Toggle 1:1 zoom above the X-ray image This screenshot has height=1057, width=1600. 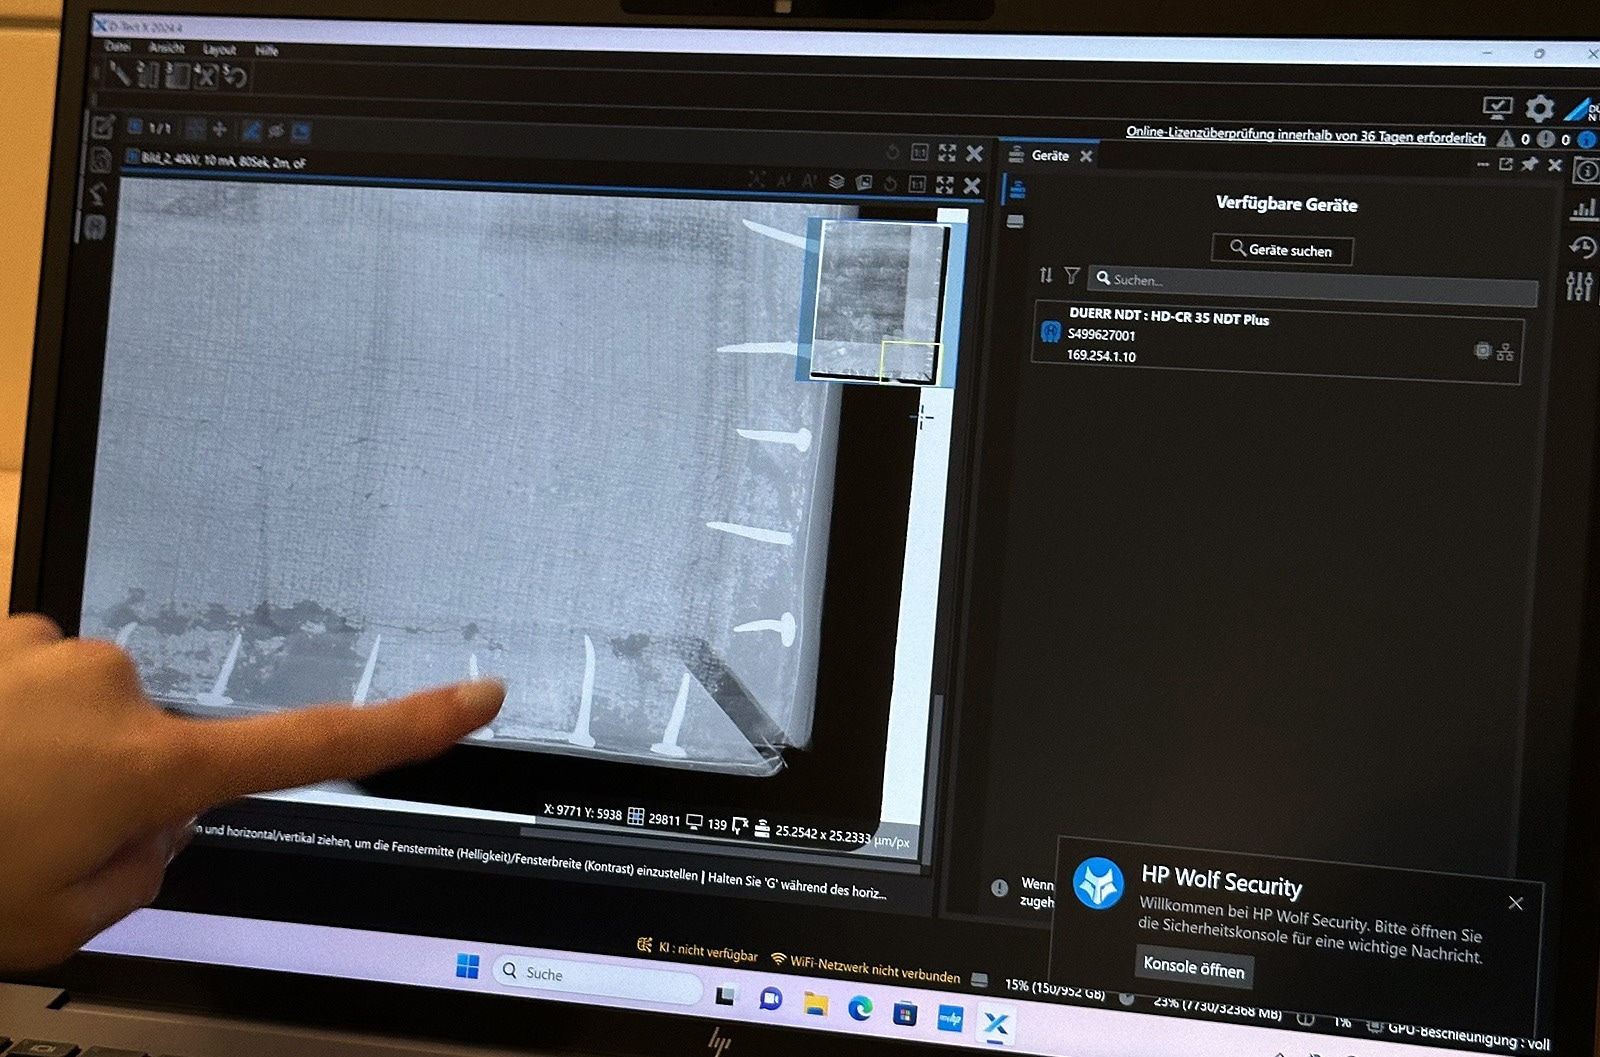tap(916, 184)
